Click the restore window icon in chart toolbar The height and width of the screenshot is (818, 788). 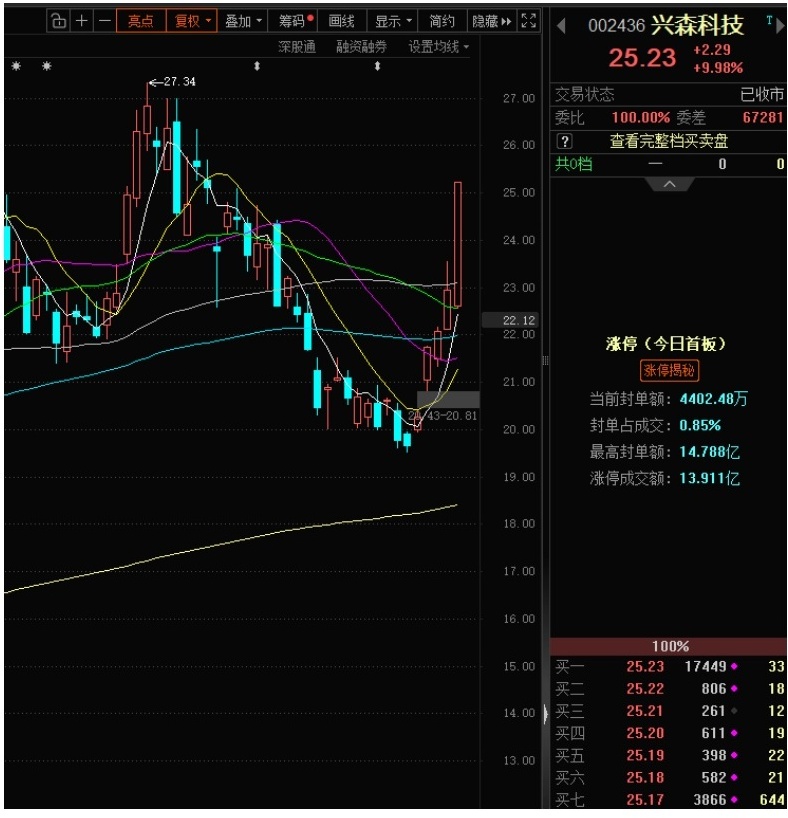[x=59, y=21]
